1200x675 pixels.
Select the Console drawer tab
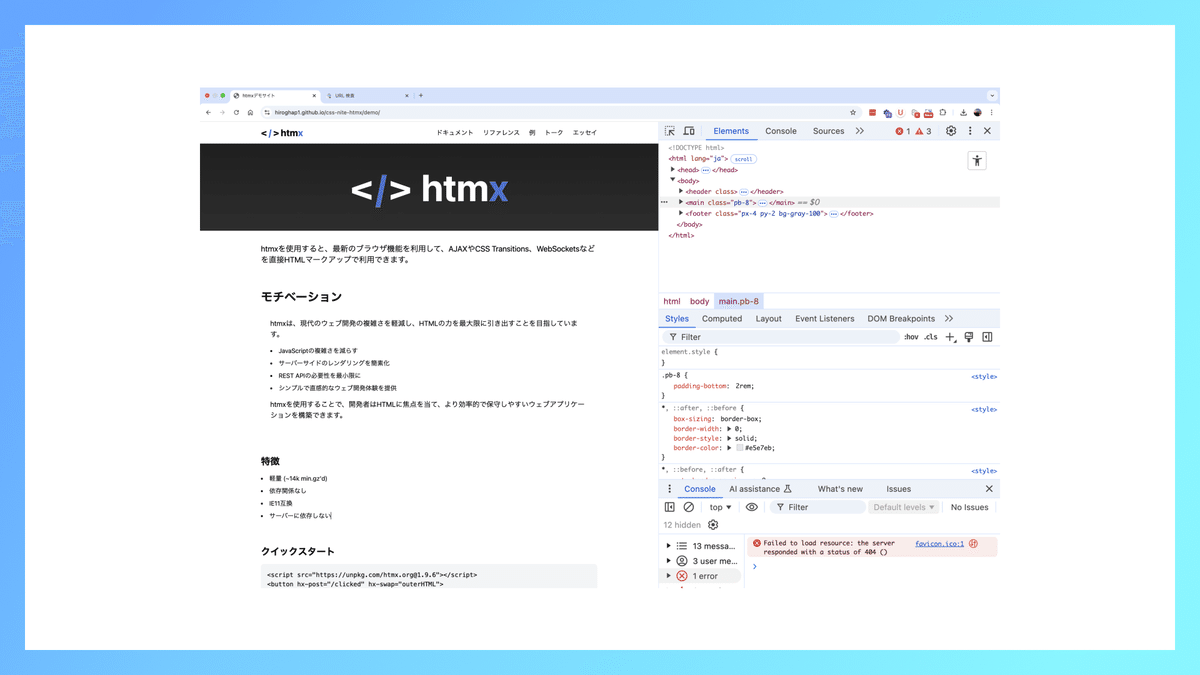point(700,489)
